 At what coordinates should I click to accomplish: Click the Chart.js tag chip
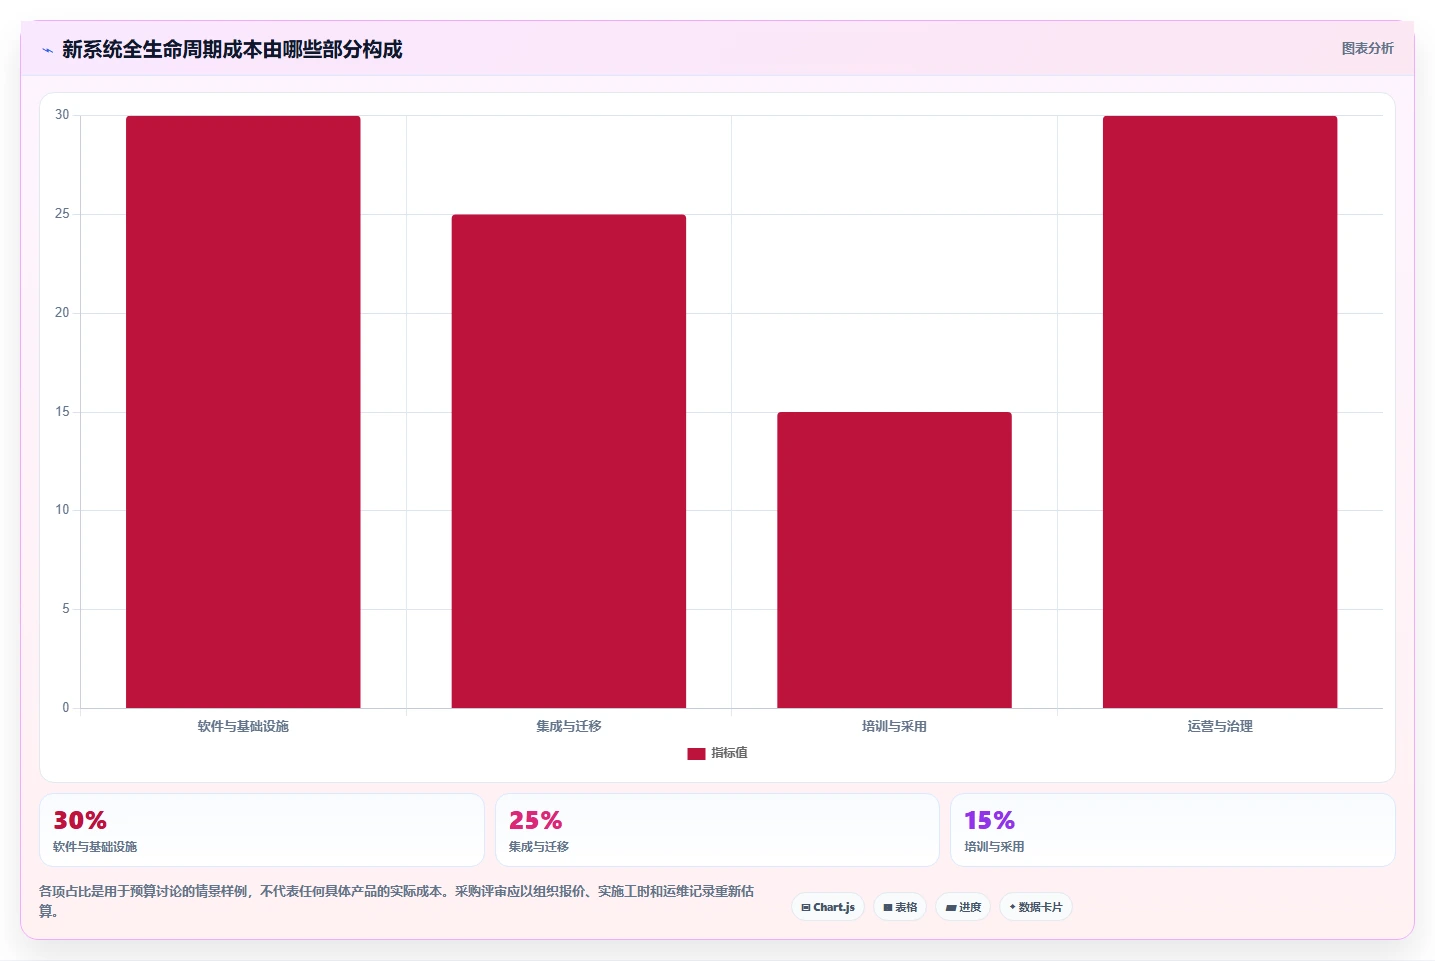click(828, 907)
